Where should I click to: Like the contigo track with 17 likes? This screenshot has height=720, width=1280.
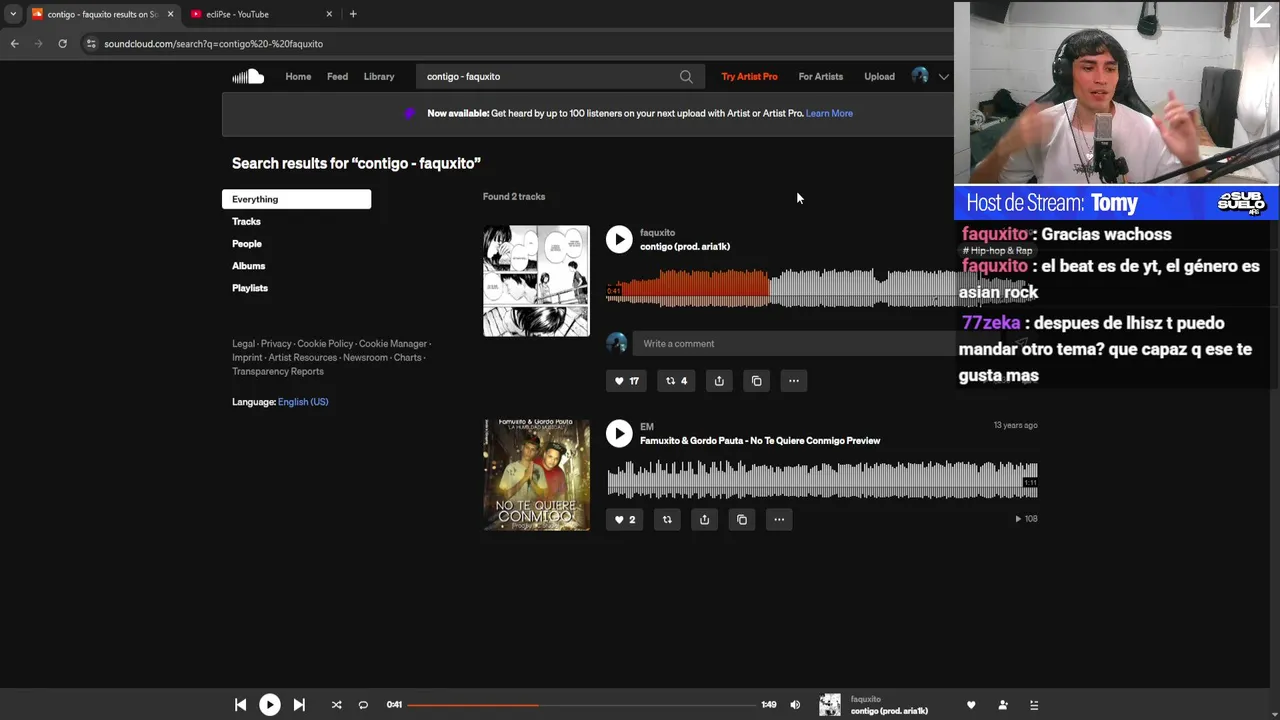click(626, 381)
